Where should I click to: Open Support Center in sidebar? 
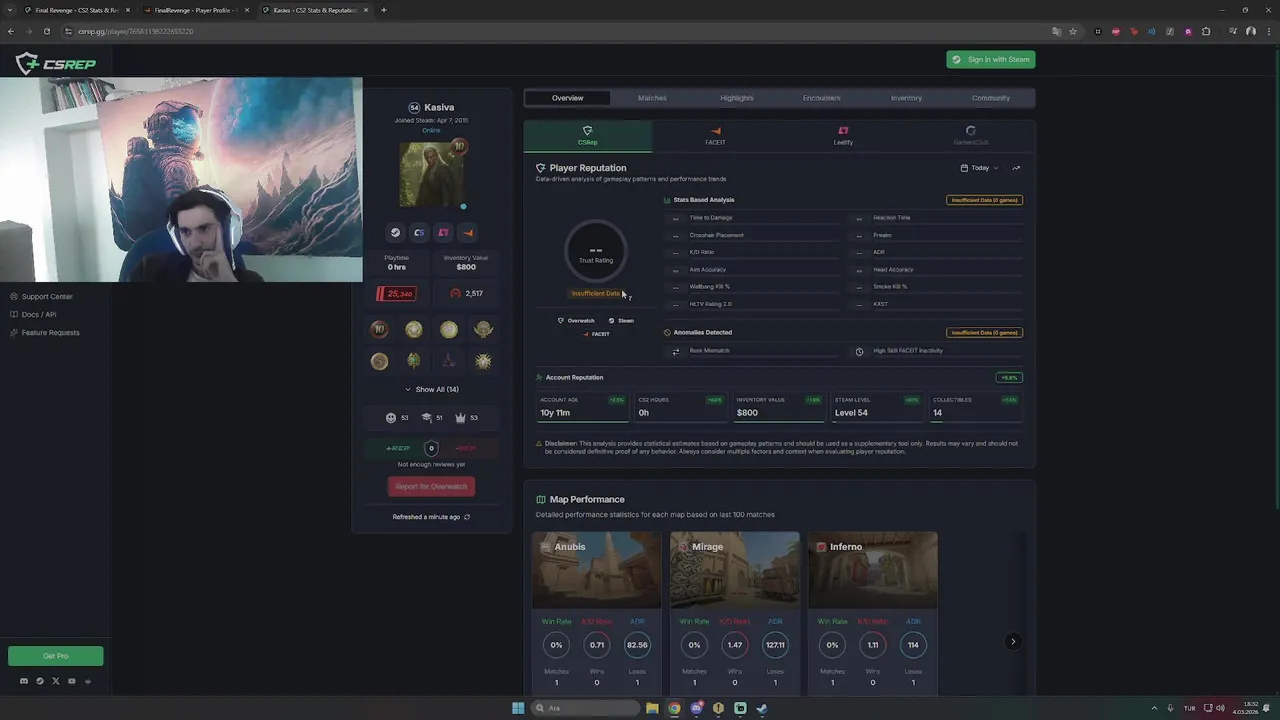pos(41,296)
